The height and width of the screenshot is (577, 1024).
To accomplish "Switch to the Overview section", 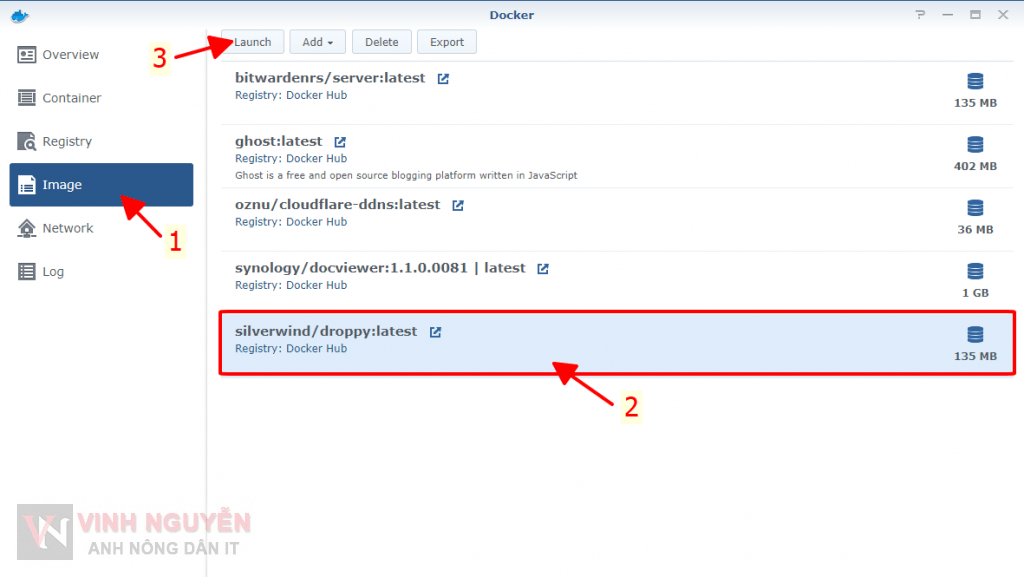I will (70, 55).
